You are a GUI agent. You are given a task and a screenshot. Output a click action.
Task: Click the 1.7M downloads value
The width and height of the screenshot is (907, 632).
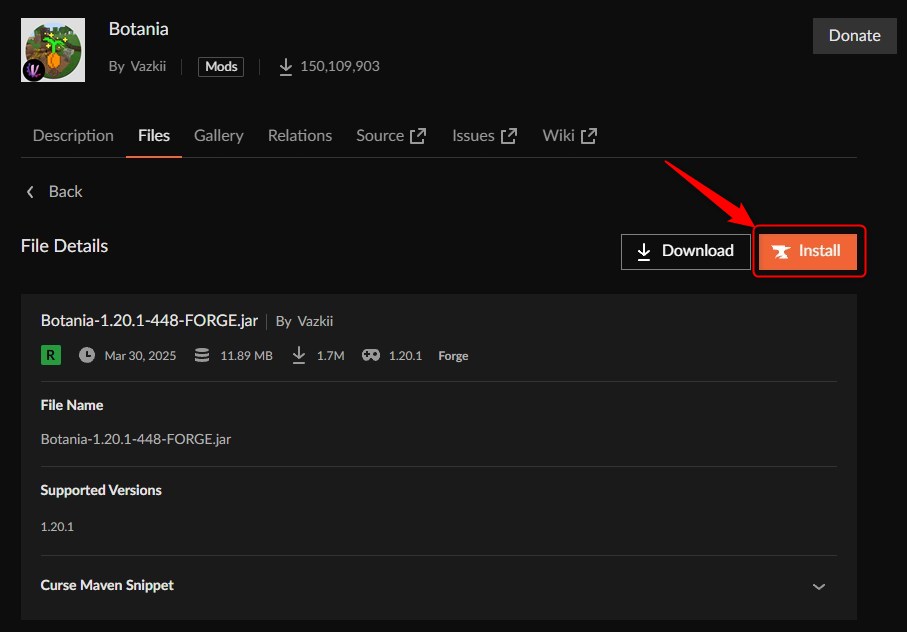tap(330, 356)
